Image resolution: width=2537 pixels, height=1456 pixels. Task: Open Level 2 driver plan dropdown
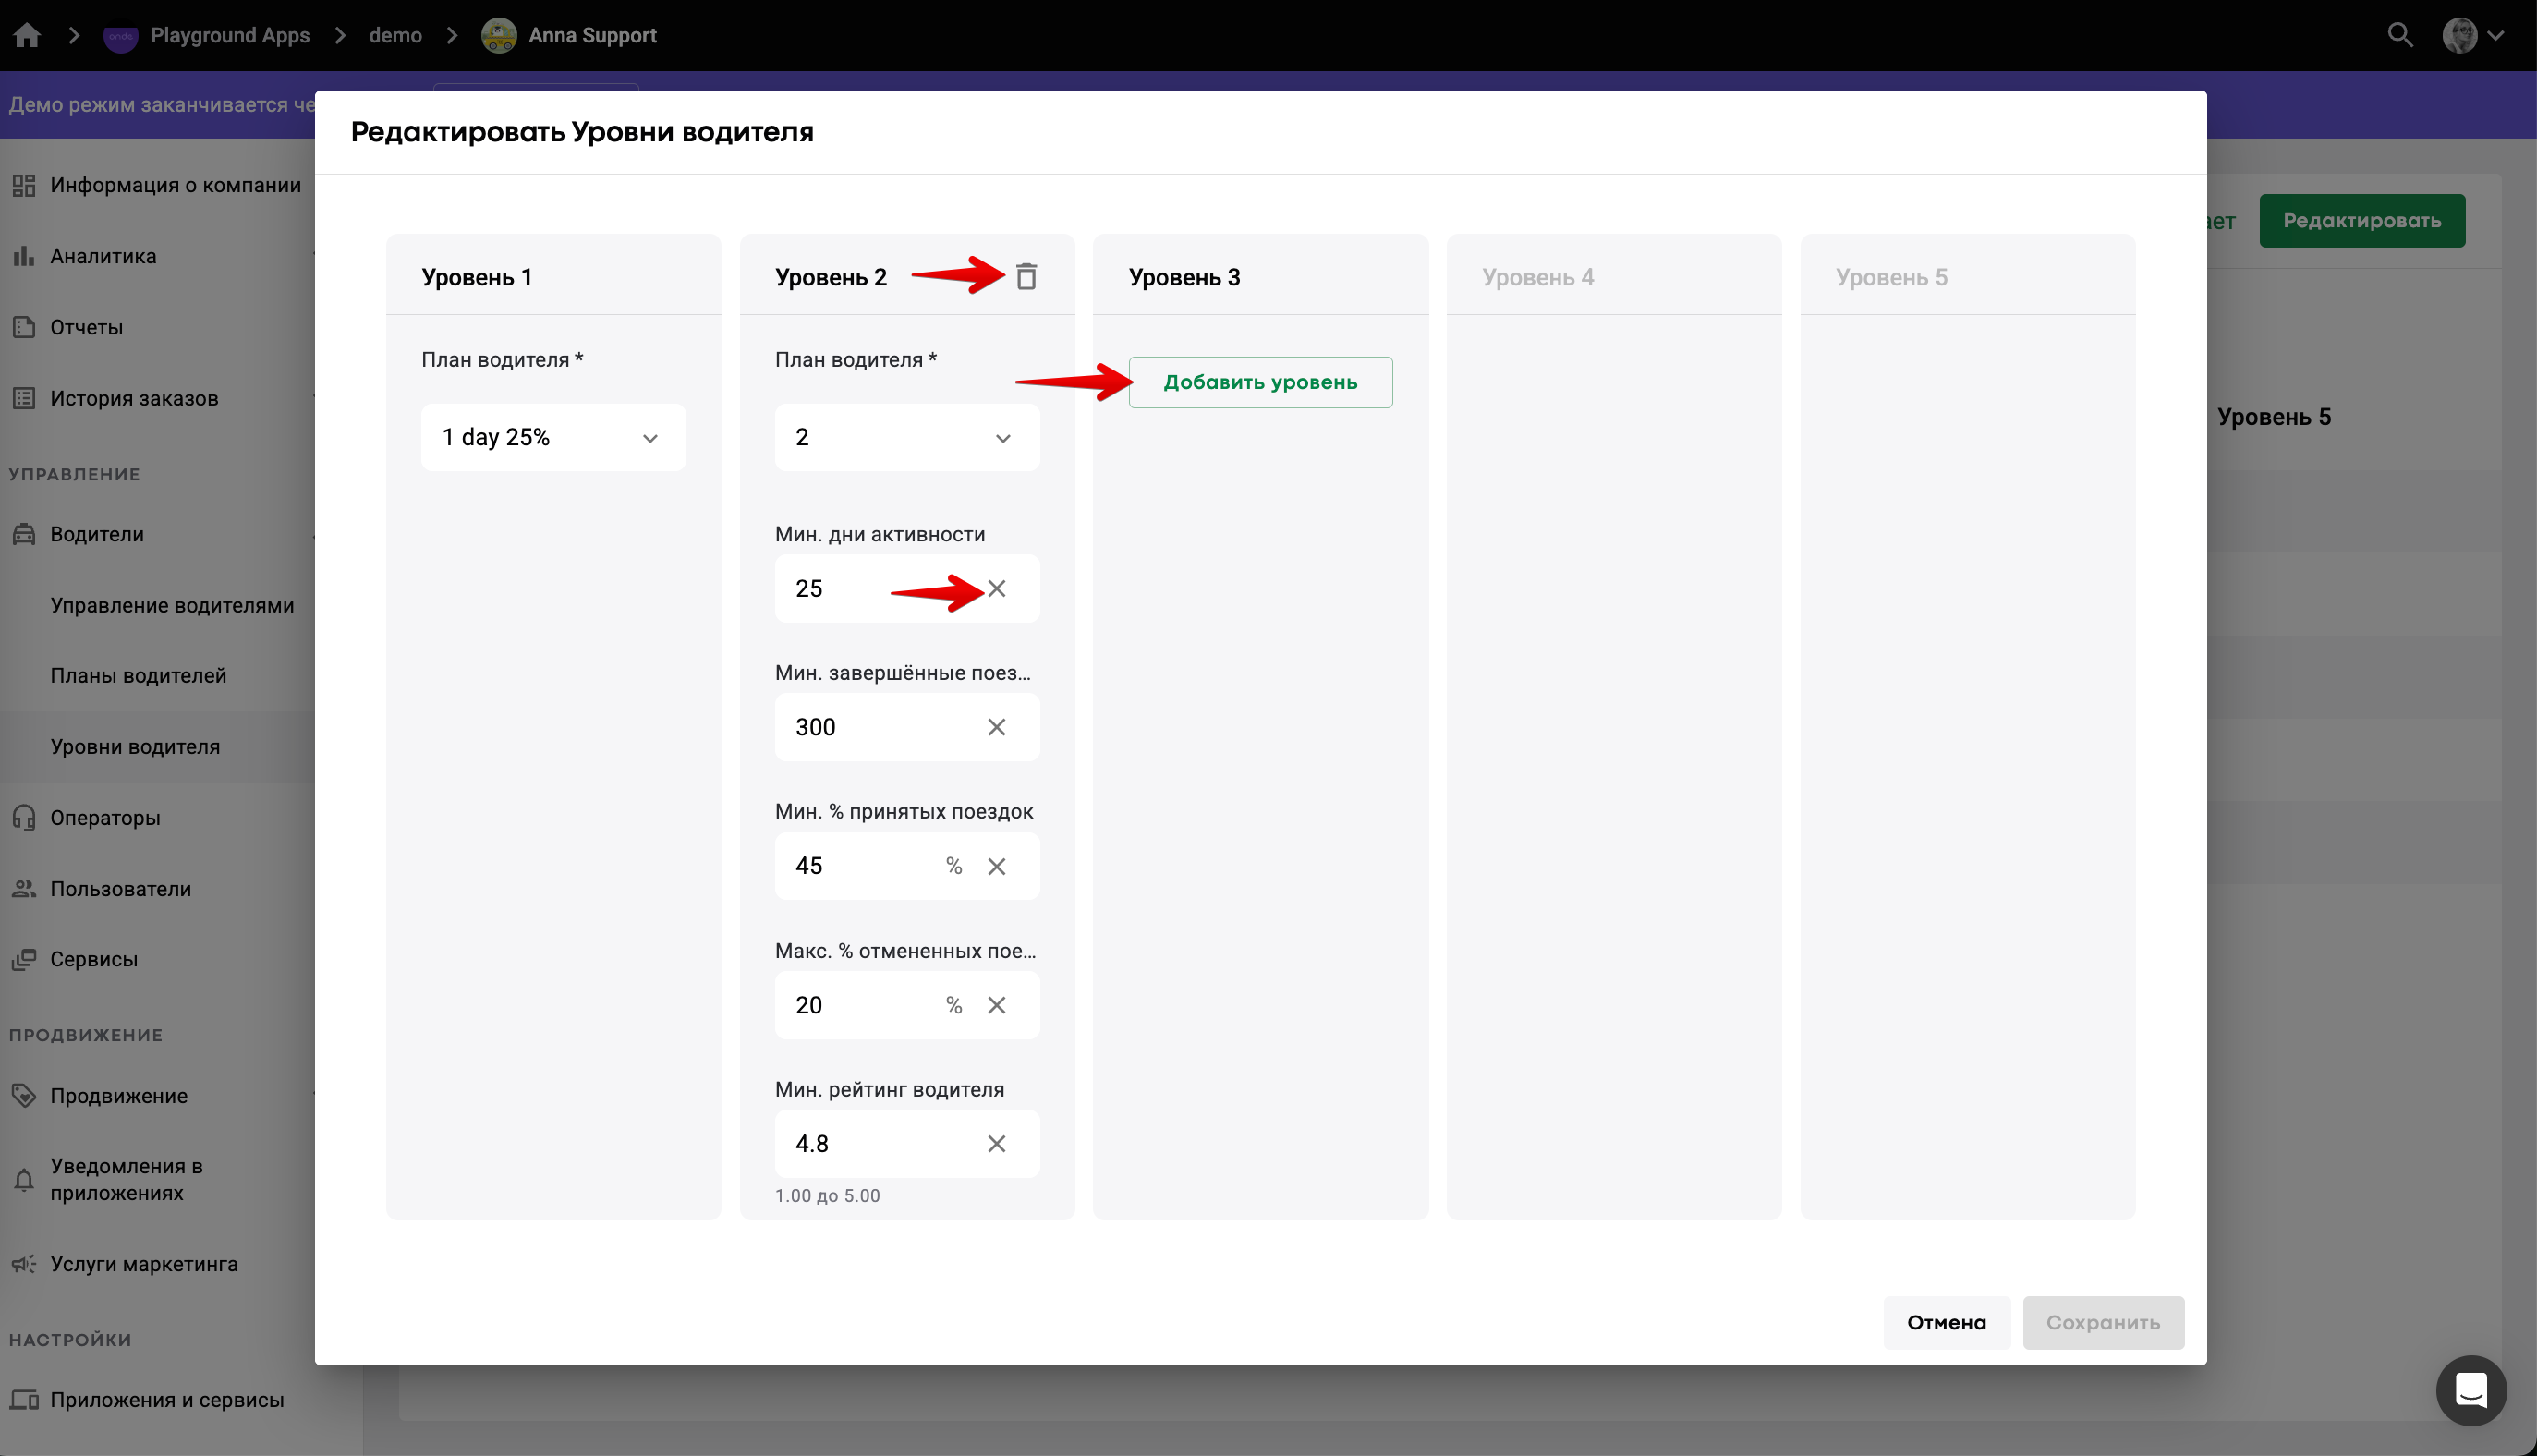906,437
